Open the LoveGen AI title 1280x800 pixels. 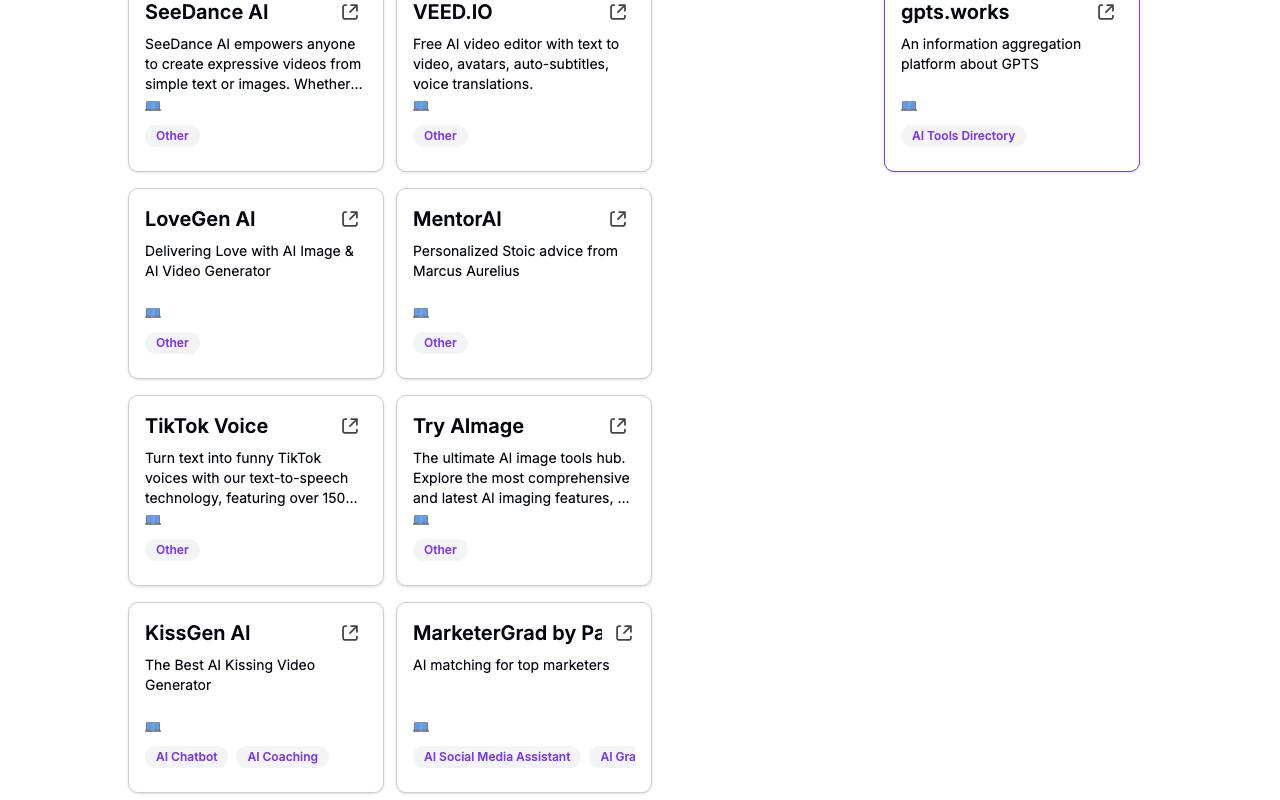click(x=200, y=219)
